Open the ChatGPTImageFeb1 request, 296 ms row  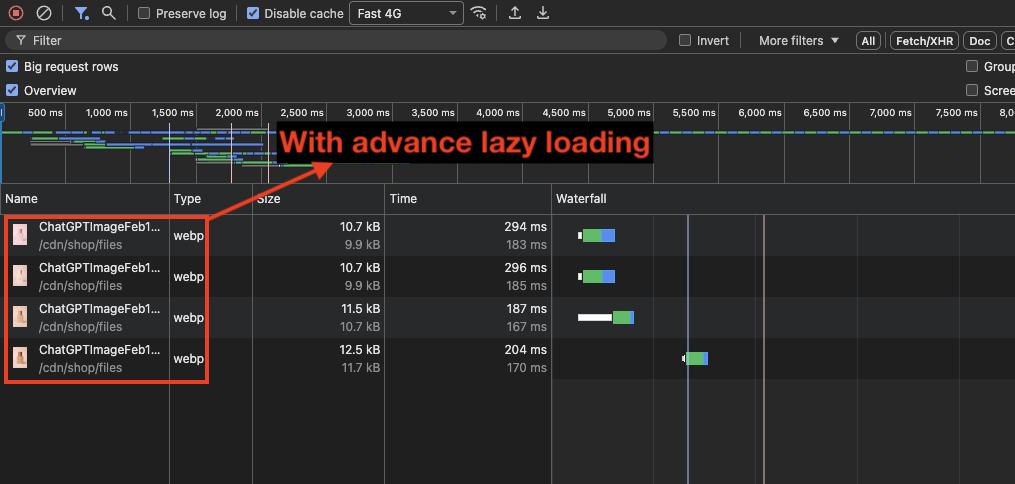(x=99, y=268)
